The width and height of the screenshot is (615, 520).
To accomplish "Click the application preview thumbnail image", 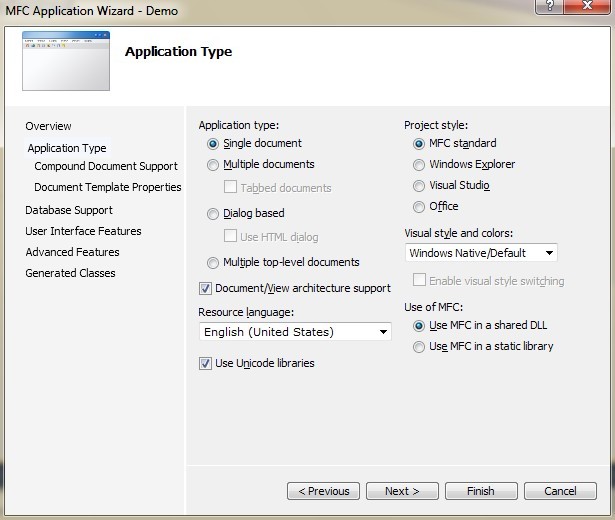I will pos(66,61).
